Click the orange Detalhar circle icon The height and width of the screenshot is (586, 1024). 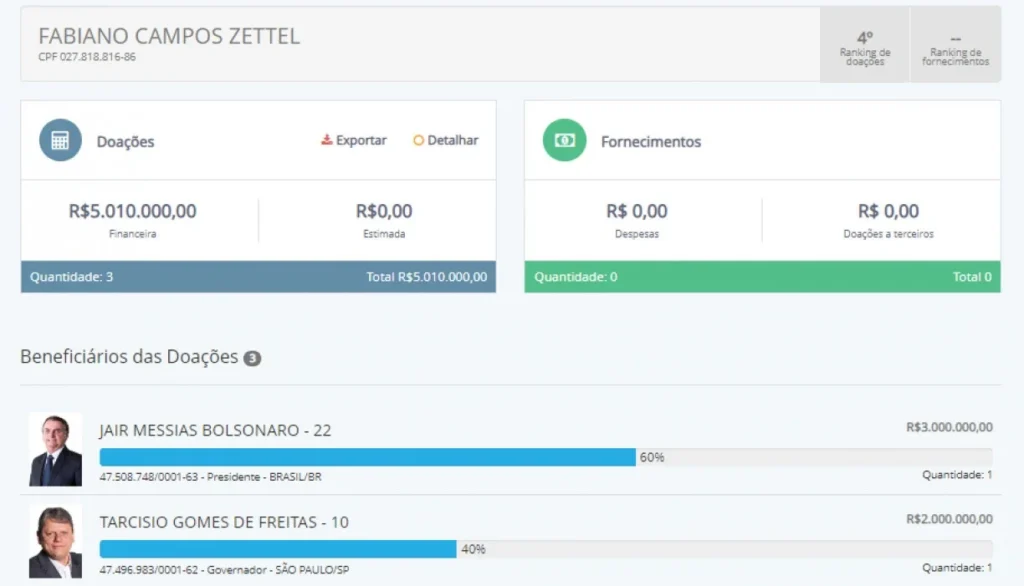pos(419,140)
